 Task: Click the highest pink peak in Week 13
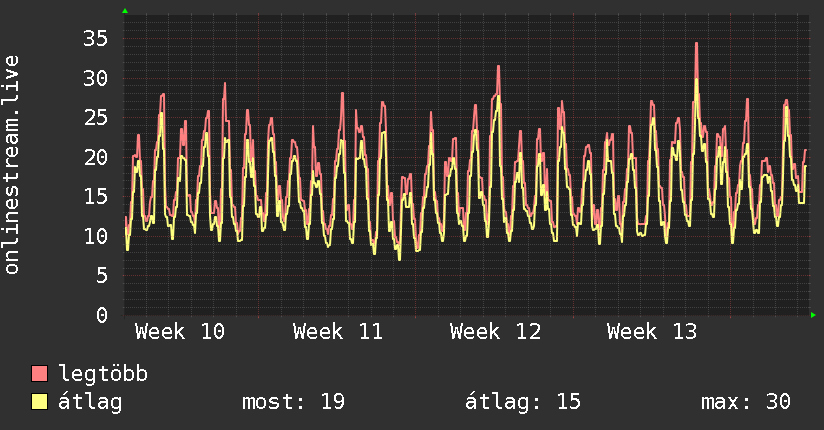pos(696,44)
